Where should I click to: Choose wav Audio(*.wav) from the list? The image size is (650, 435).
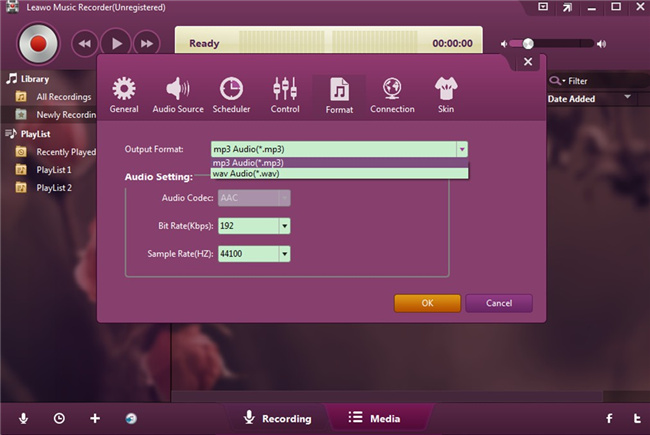[340, 173]
